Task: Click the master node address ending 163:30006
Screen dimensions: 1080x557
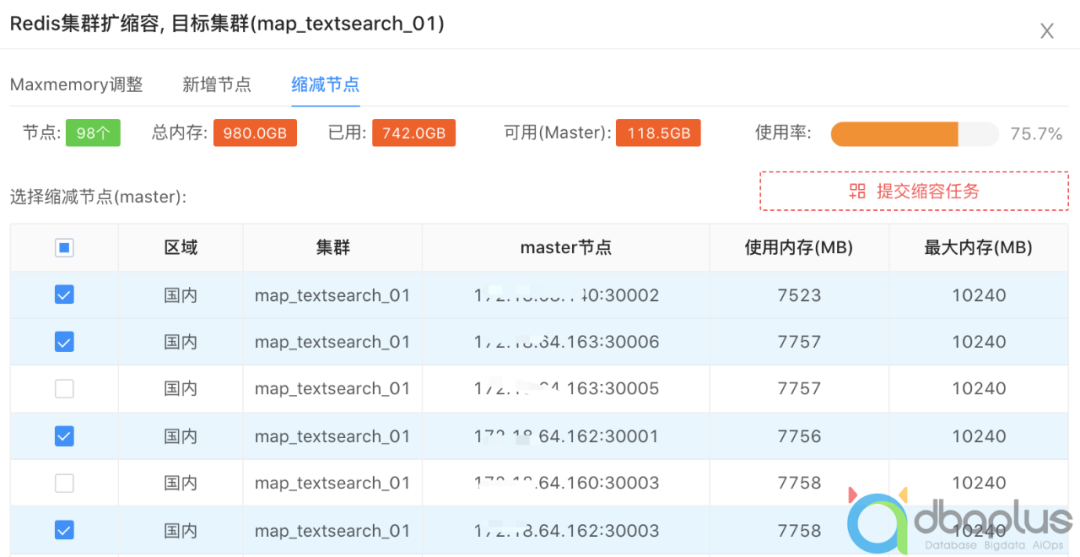Action: coord(566,342)
